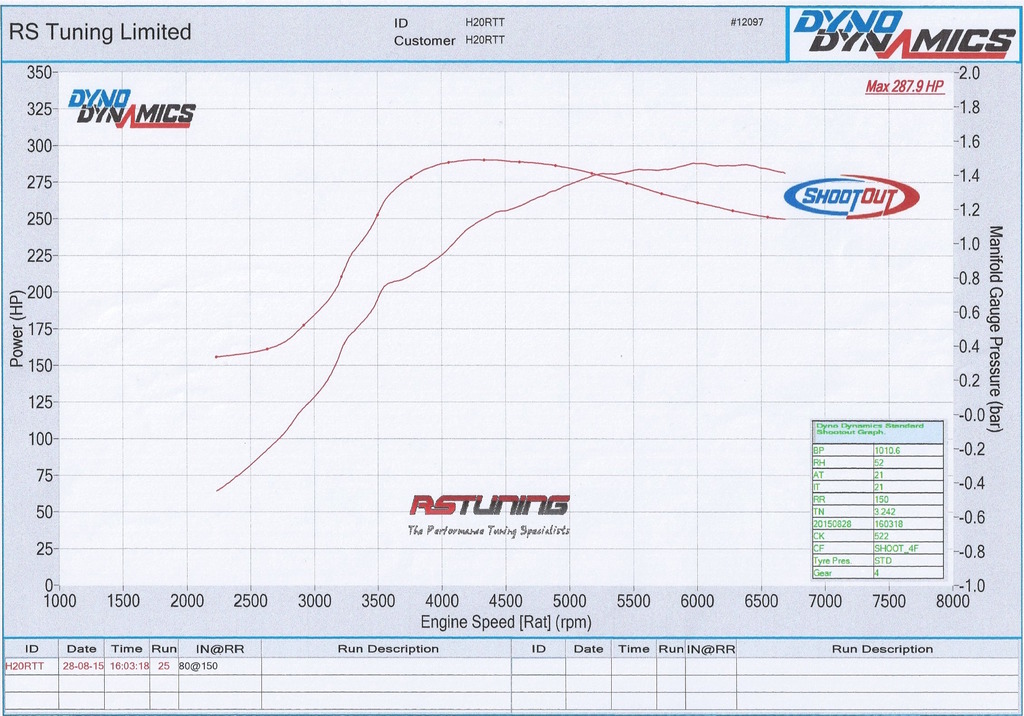Image resolution: width=1024 pixels, height=716 pixels.
Task: Click the 80@150 cell in the run table
Action: 198,666
